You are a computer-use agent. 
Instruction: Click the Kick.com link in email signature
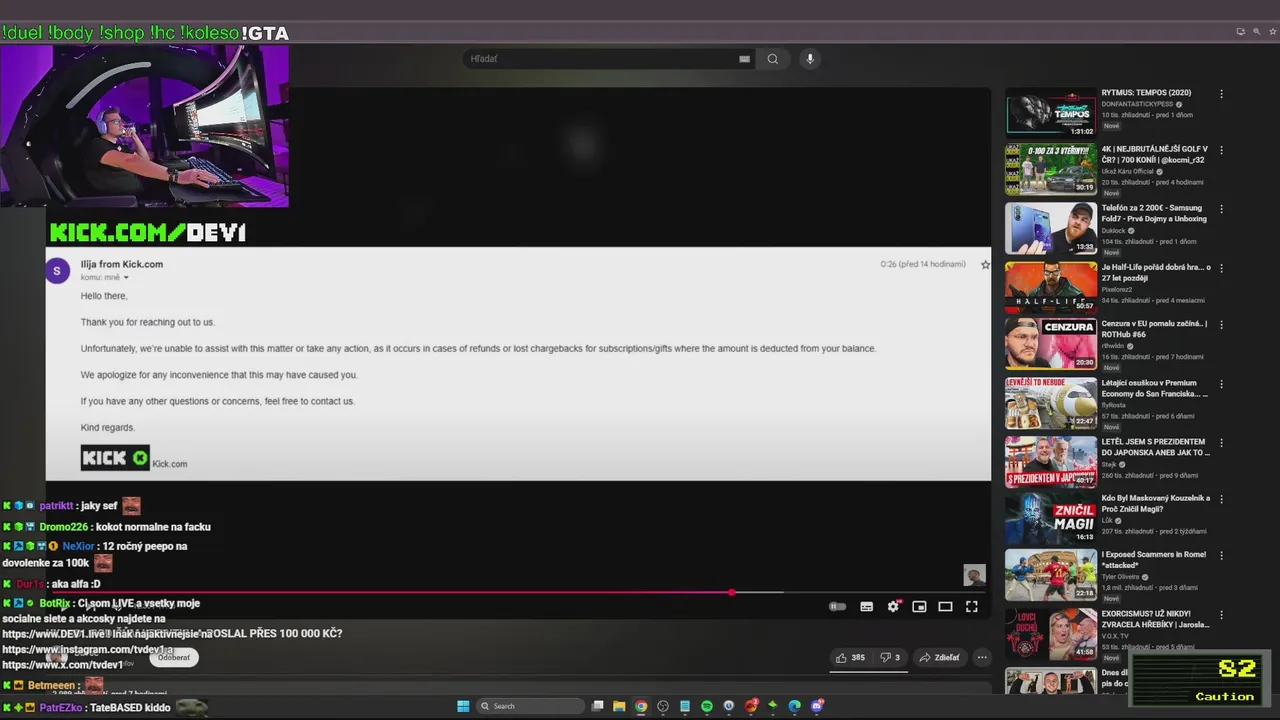coord(170,464)
